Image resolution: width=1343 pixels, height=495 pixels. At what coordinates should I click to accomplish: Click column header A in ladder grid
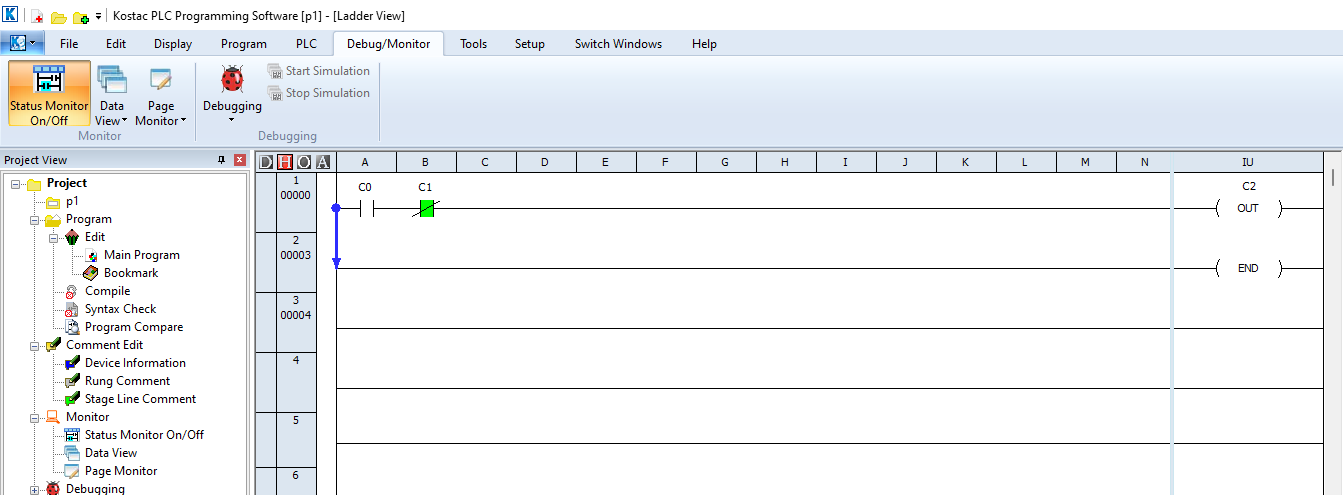(366, 162)
